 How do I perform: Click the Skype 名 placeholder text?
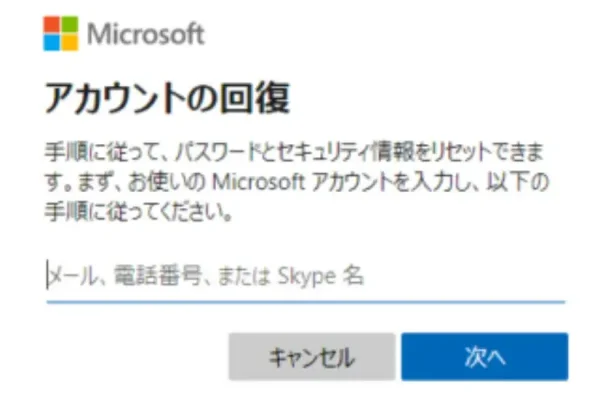(x=323, y=276)
